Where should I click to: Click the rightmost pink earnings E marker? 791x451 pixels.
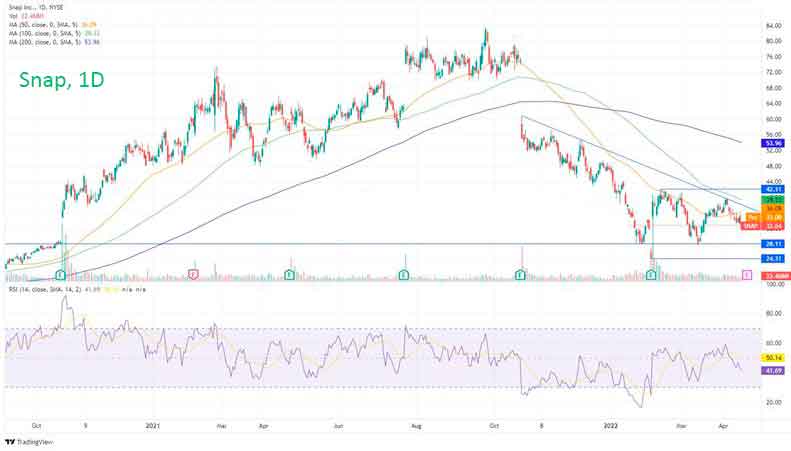tap(746, 273)
